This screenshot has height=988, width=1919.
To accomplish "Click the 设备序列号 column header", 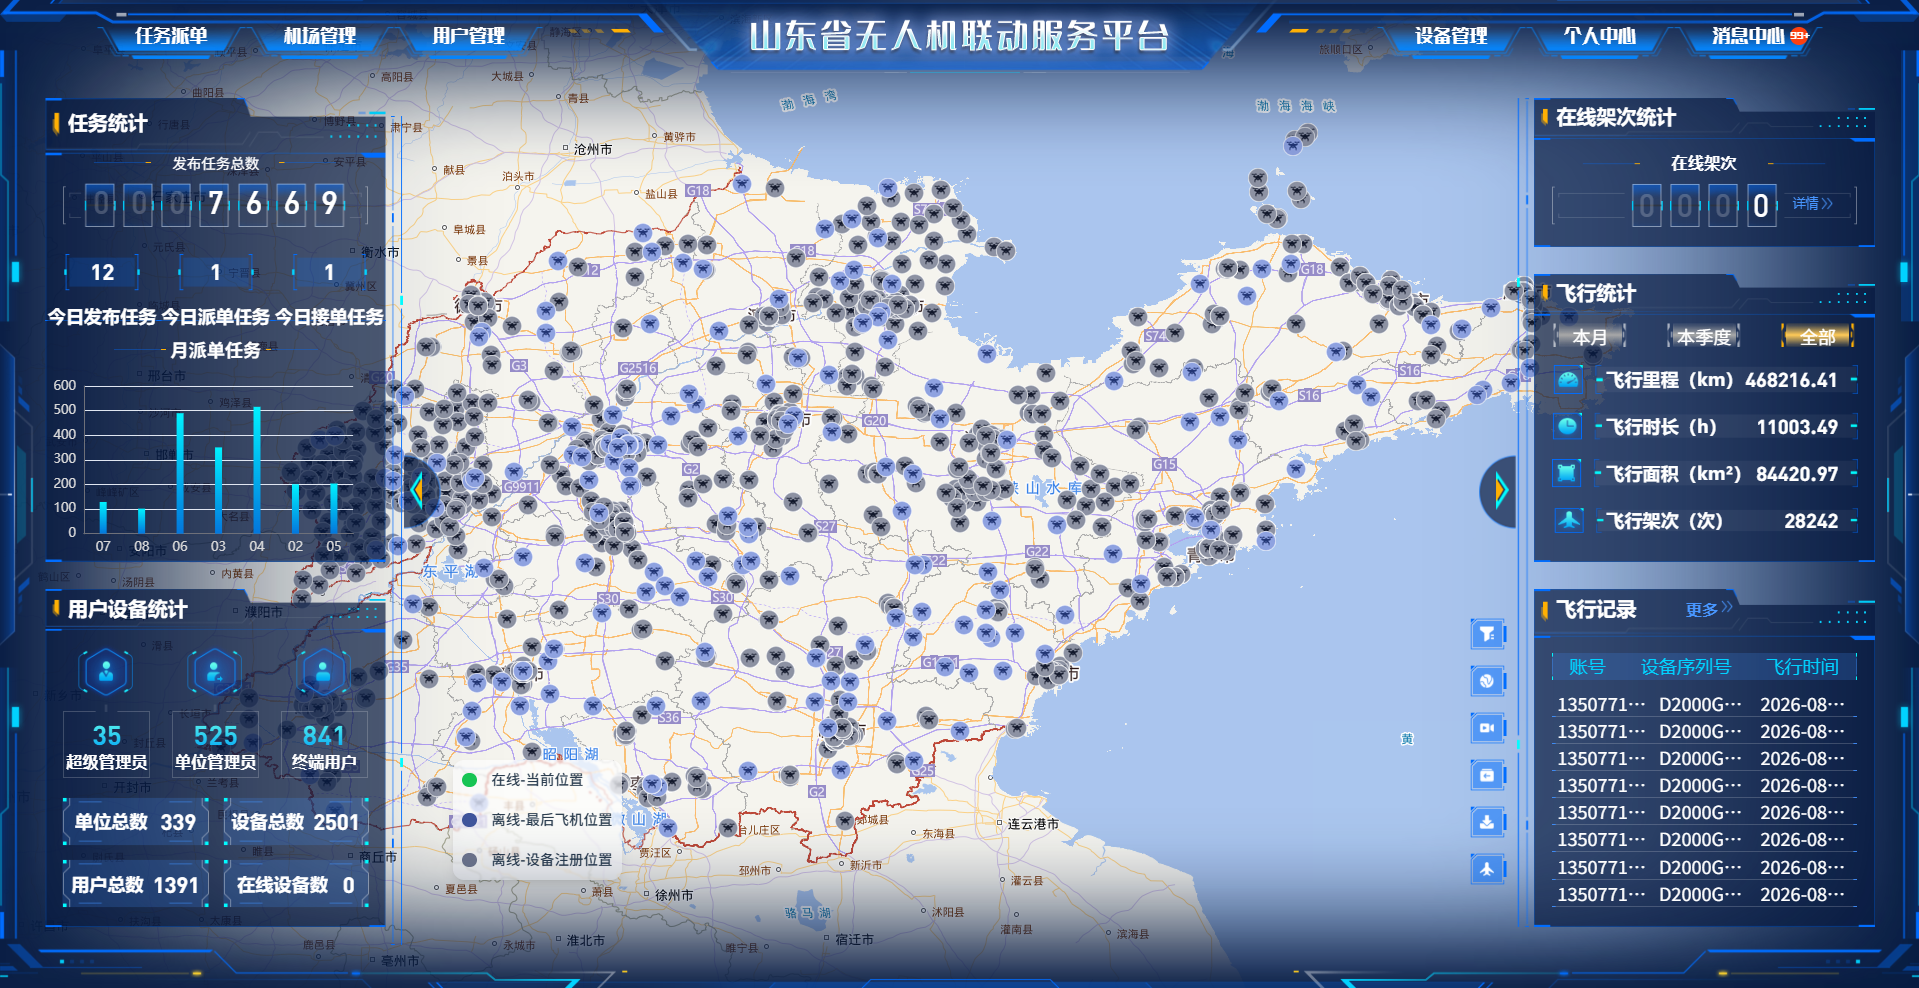I will coord(1686,667).
